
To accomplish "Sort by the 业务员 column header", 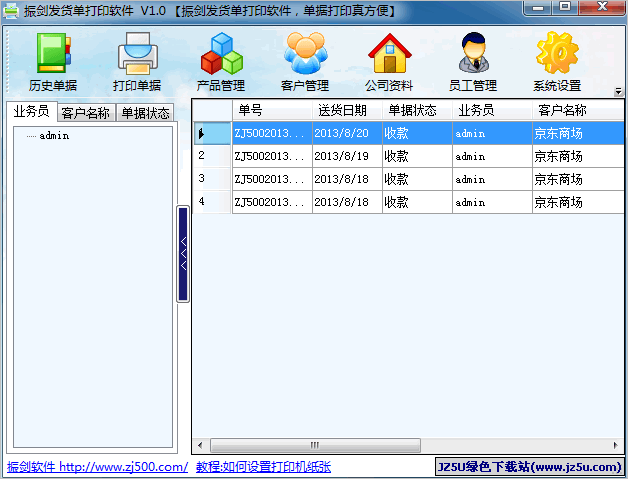I will click(492, 110).
